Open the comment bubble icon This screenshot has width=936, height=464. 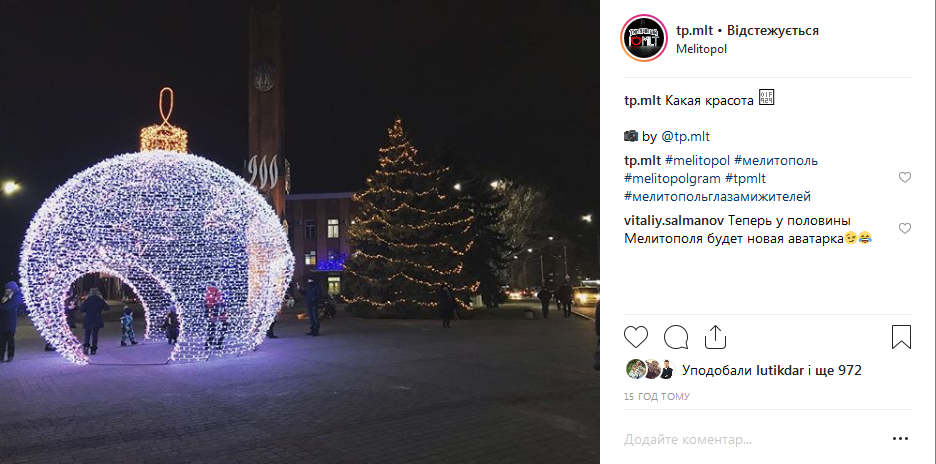click(x=676, y=337)
